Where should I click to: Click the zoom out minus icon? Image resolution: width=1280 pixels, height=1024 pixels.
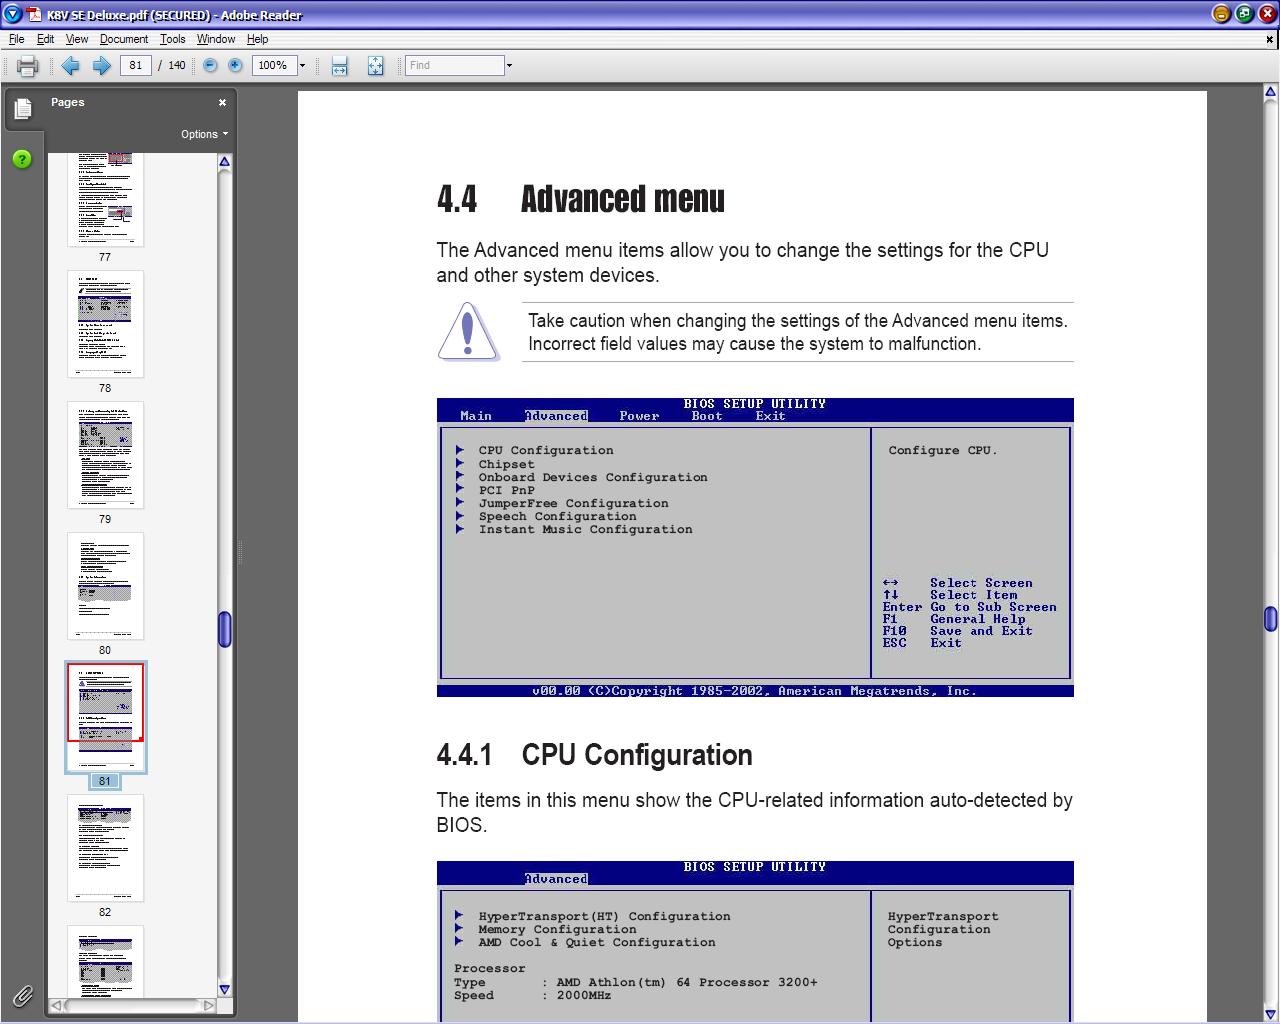210,65
